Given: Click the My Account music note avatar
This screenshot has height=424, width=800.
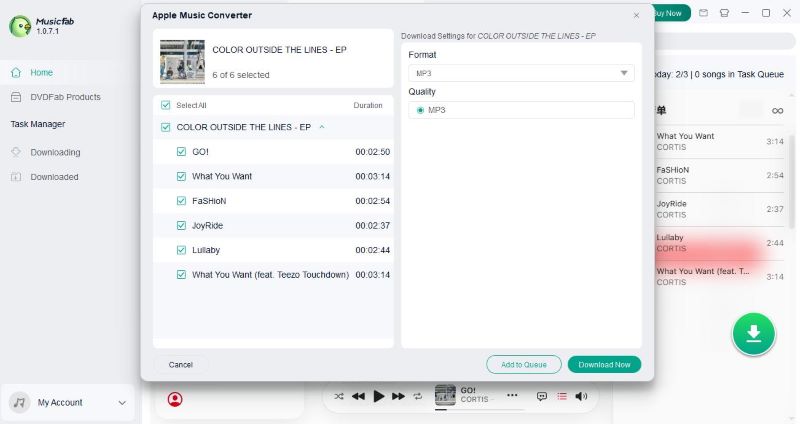Looking at the screenshot, I should [x=19, y=403].
